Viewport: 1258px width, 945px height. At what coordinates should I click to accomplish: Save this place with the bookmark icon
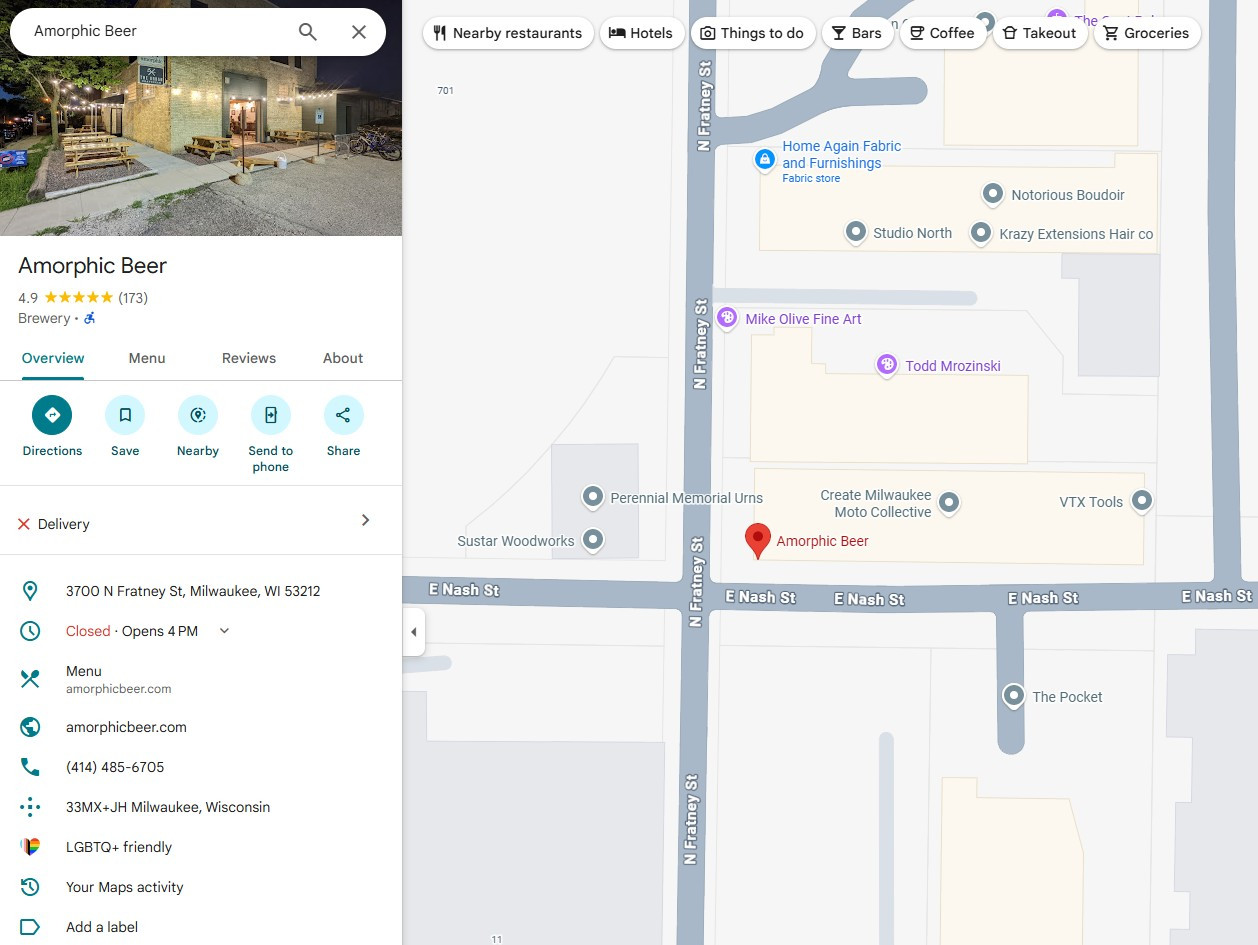pos(125,415)
